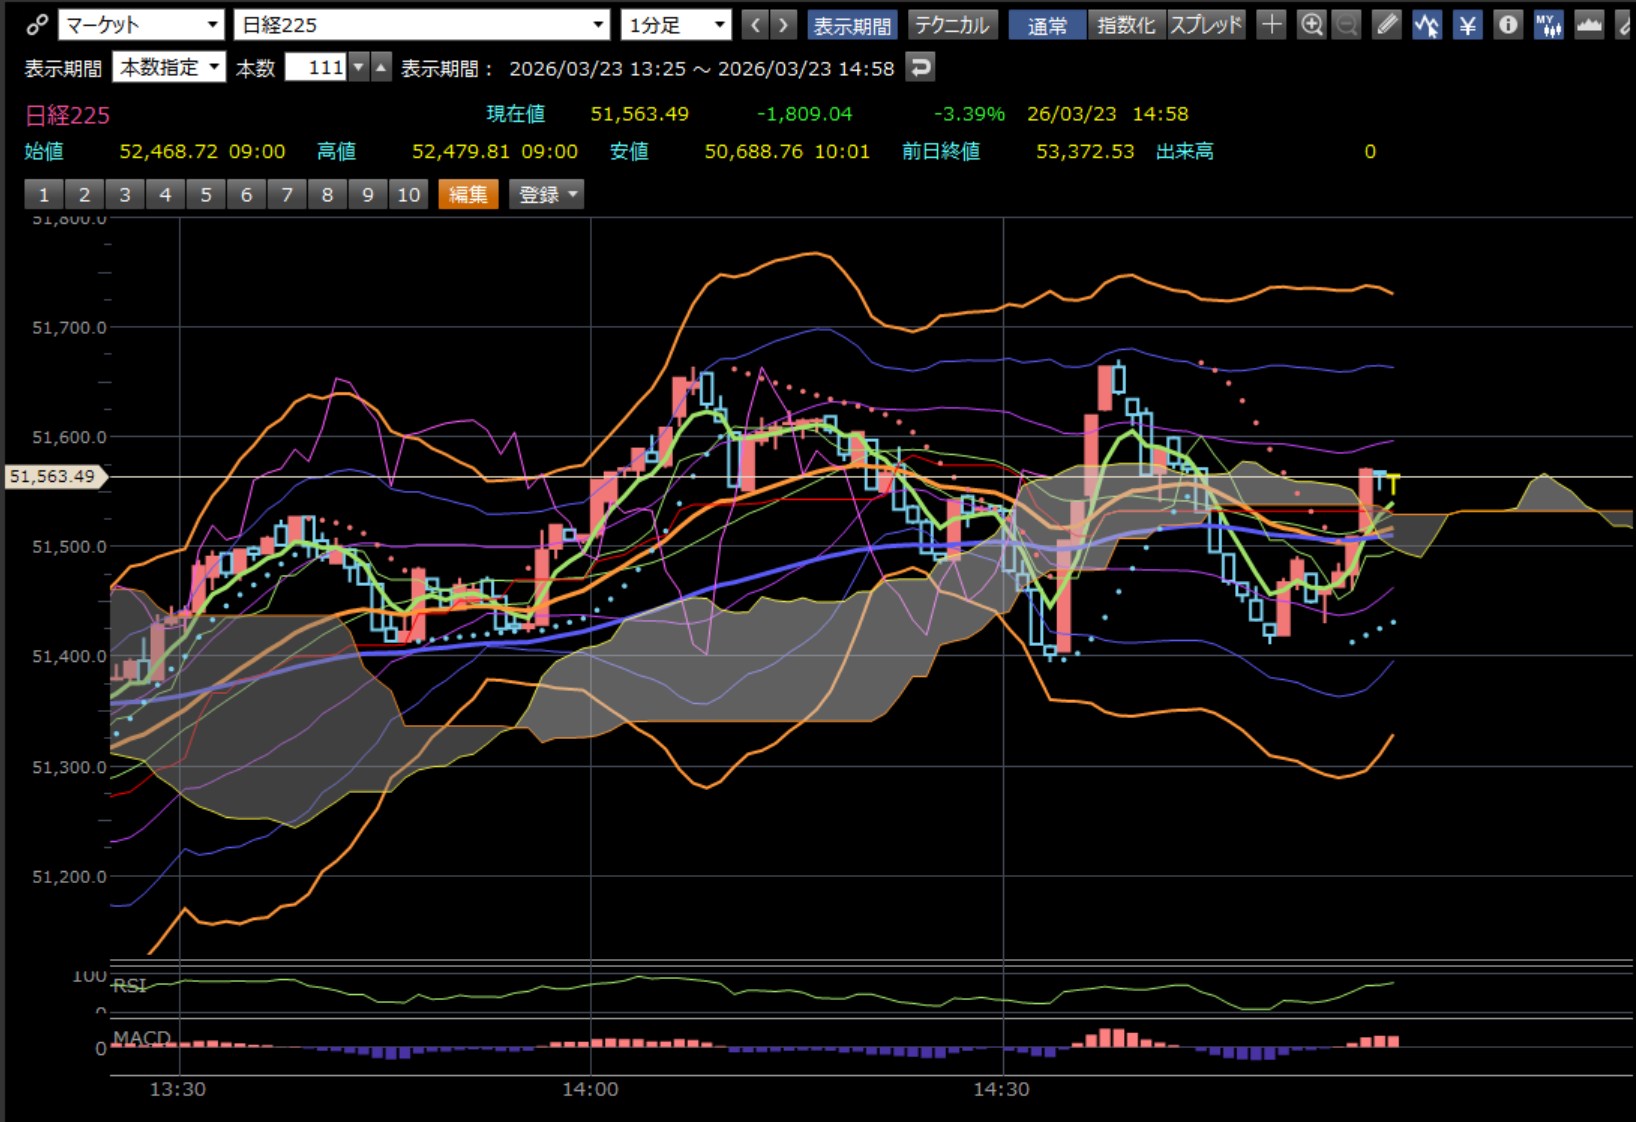Viewport: 1636px width, 1122px height.
Task: Open the マーケット category dropdown
Action: tap(142, 25)
